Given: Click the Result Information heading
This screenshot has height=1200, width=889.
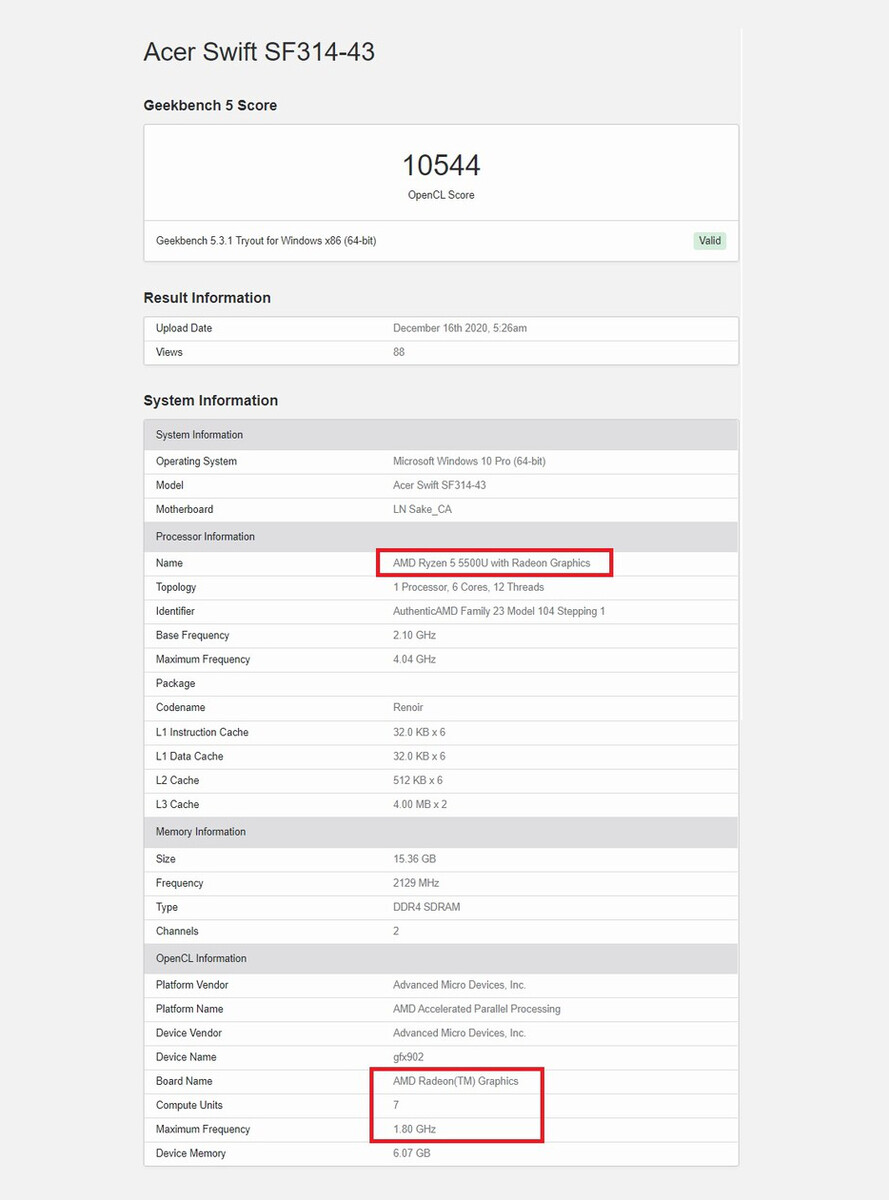Looking at the screenshot, I should pos(207,298).
